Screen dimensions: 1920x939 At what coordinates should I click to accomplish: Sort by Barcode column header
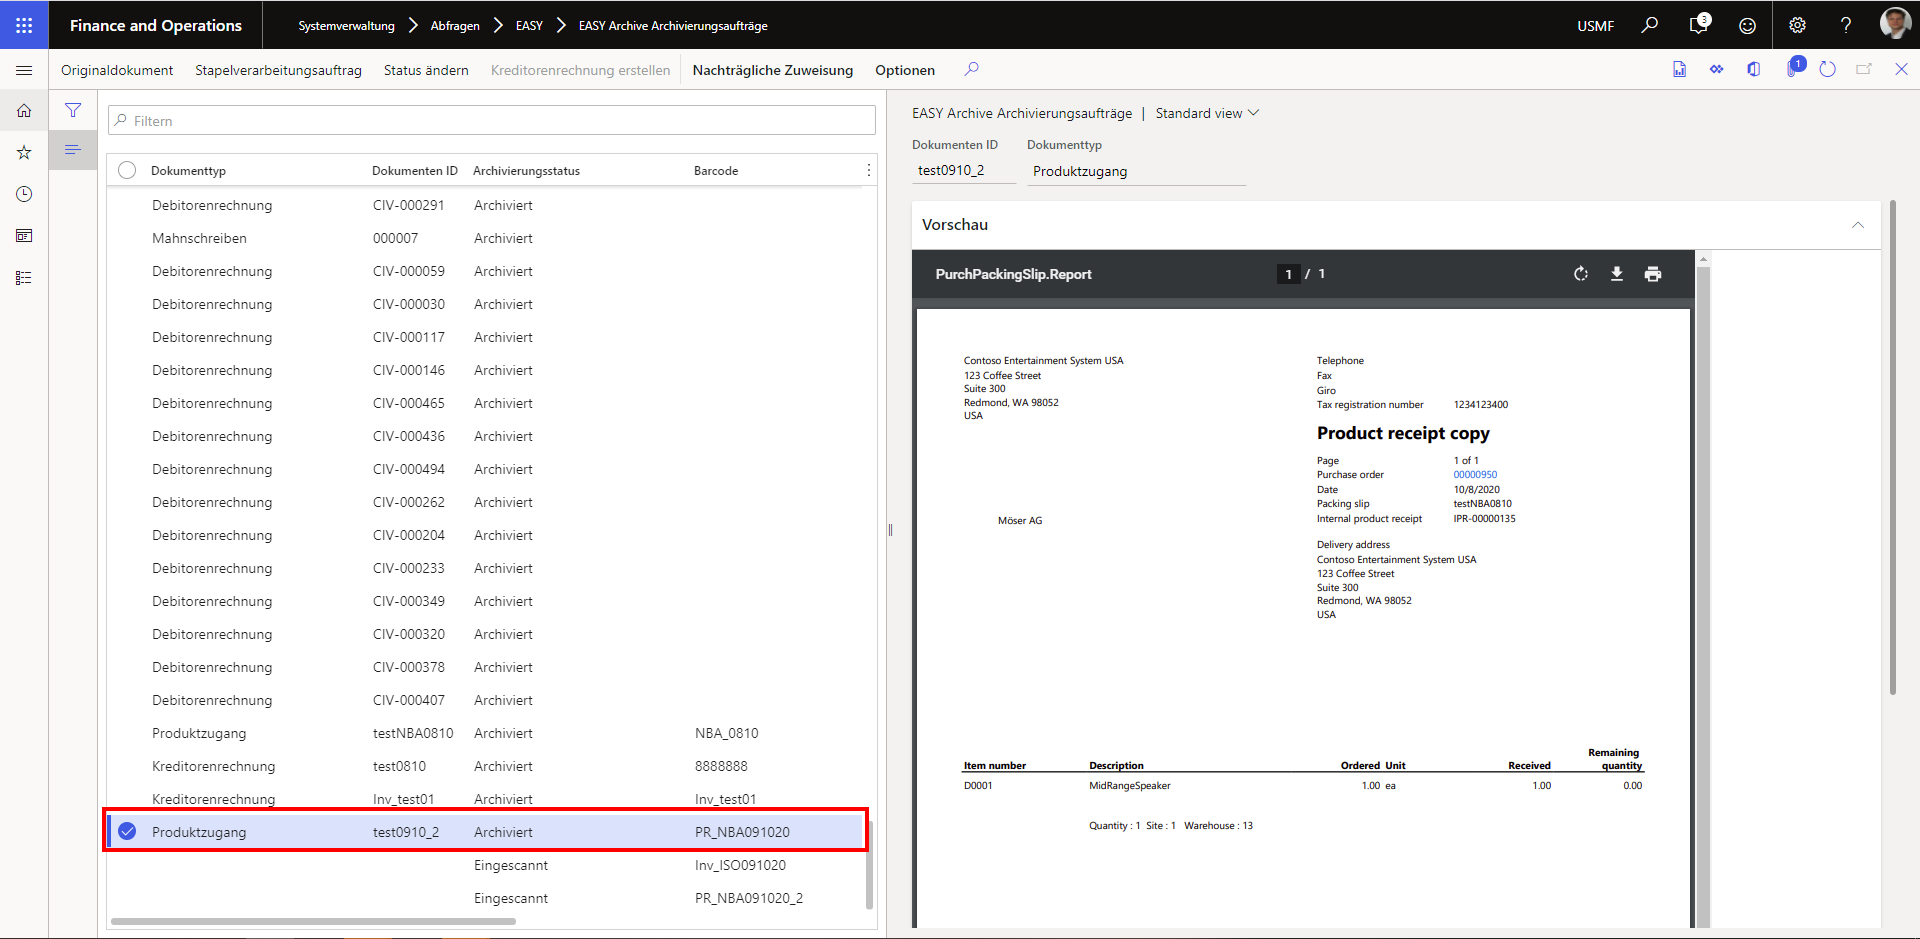tap(716, 171)
